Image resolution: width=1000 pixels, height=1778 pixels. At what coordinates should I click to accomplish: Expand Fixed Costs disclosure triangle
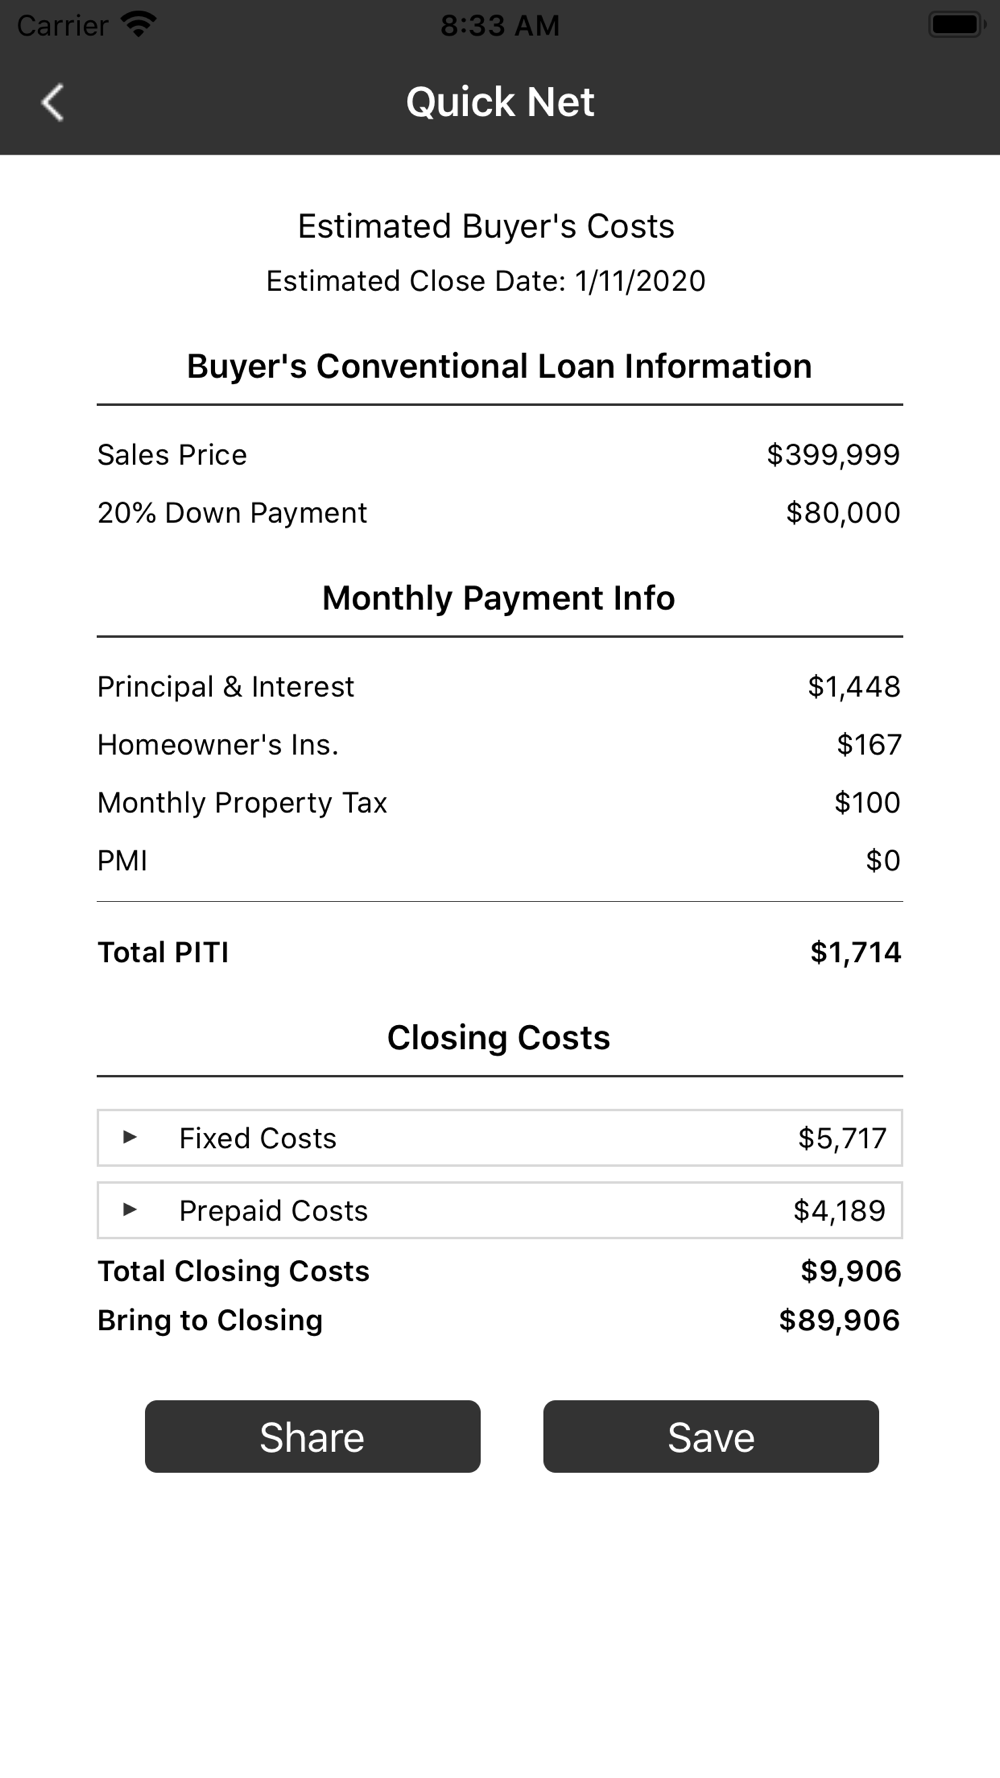[129, 1137]
